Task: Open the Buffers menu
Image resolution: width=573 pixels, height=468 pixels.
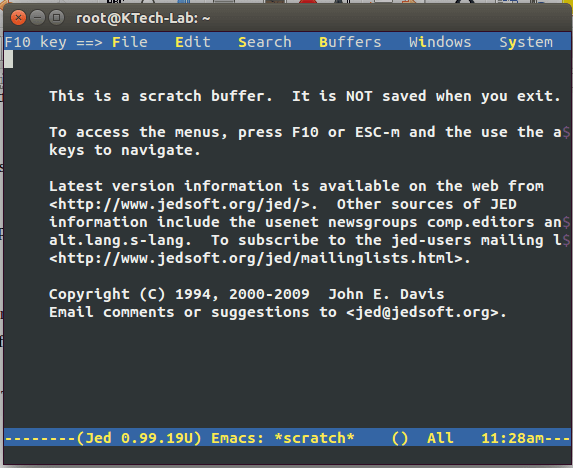Action: [350, 42]
